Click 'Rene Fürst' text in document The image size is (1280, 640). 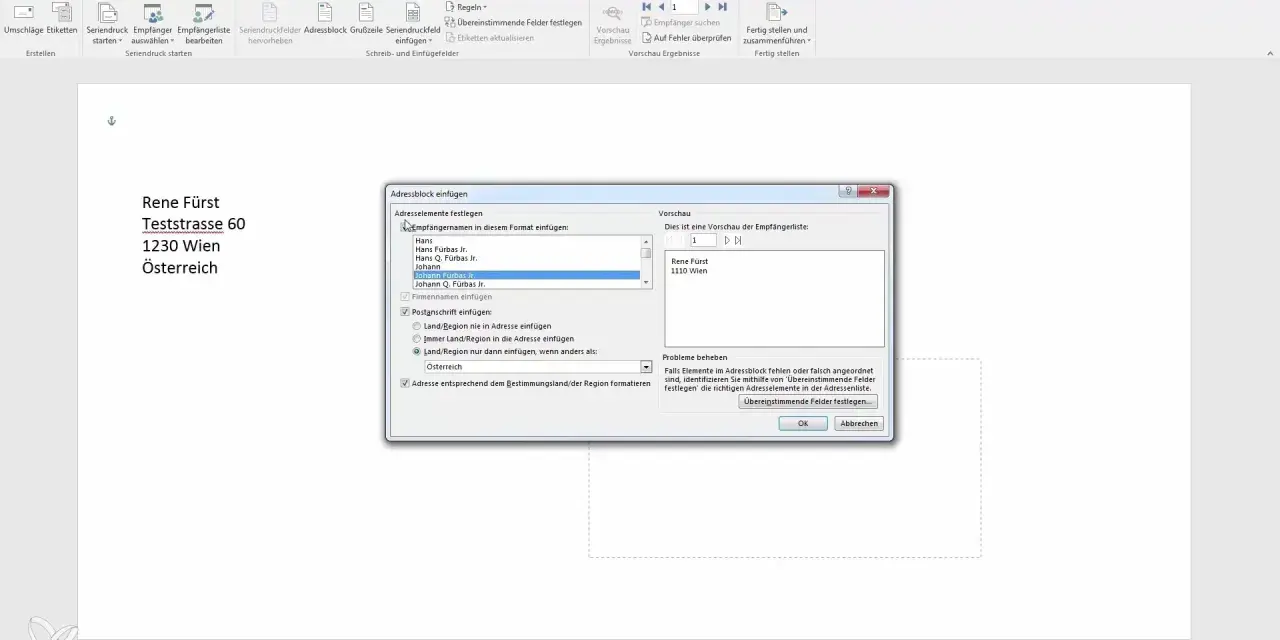click(181, 202)
